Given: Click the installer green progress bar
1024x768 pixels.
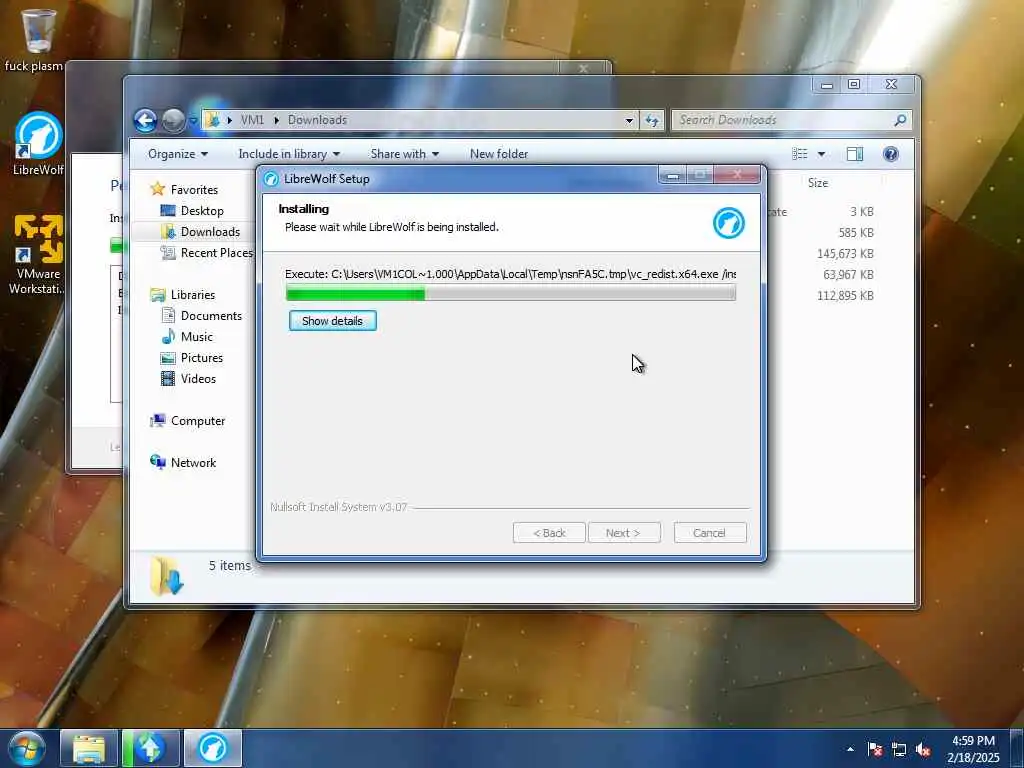Looking at the screenshot, I should click(511, 293).
